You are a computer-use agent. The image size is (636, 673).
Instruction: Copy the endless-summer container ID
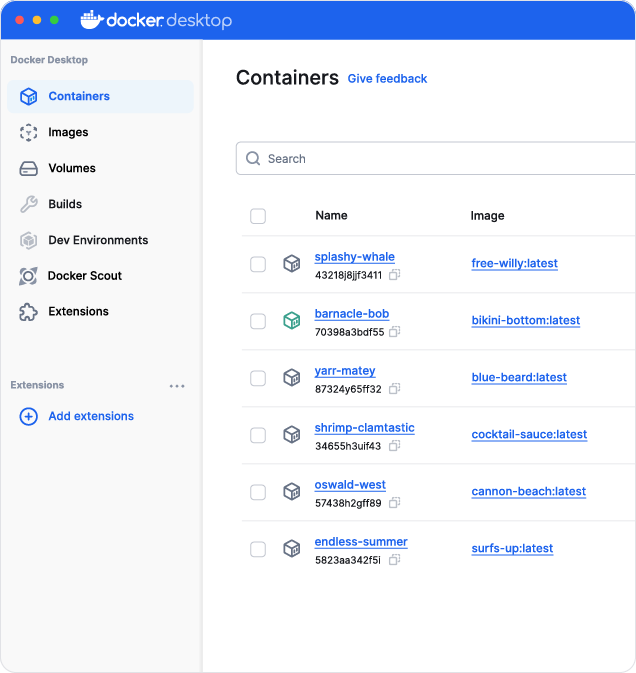point(395,560)
